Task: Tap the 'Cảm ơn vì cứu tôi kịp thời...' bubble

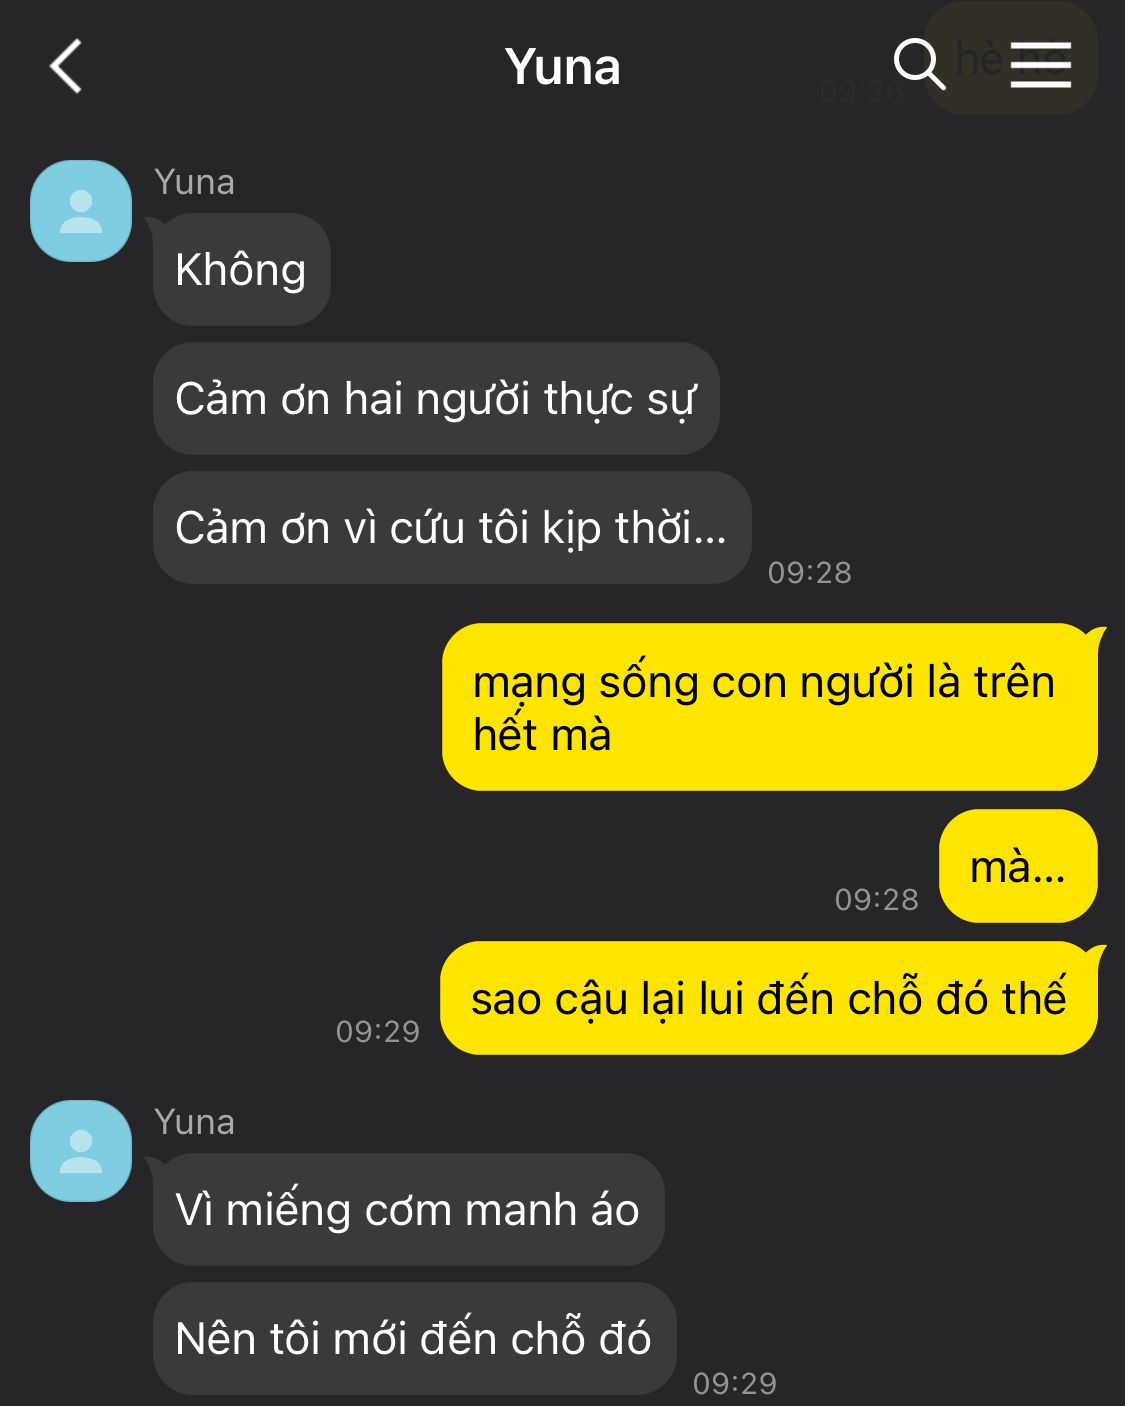Action: coord(452,527)
